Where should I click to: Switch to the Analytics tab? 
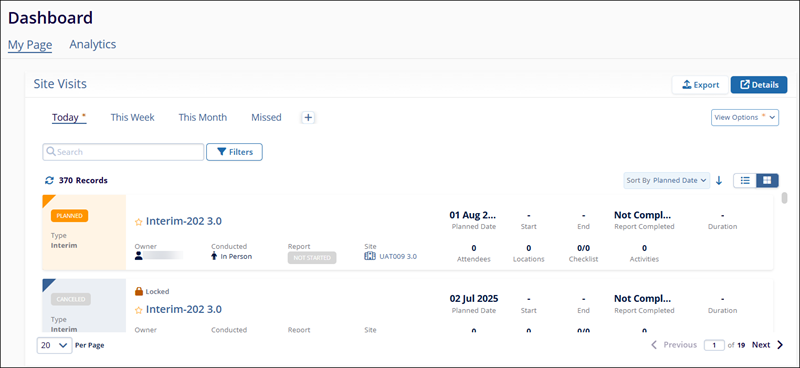tap(93, 44)
